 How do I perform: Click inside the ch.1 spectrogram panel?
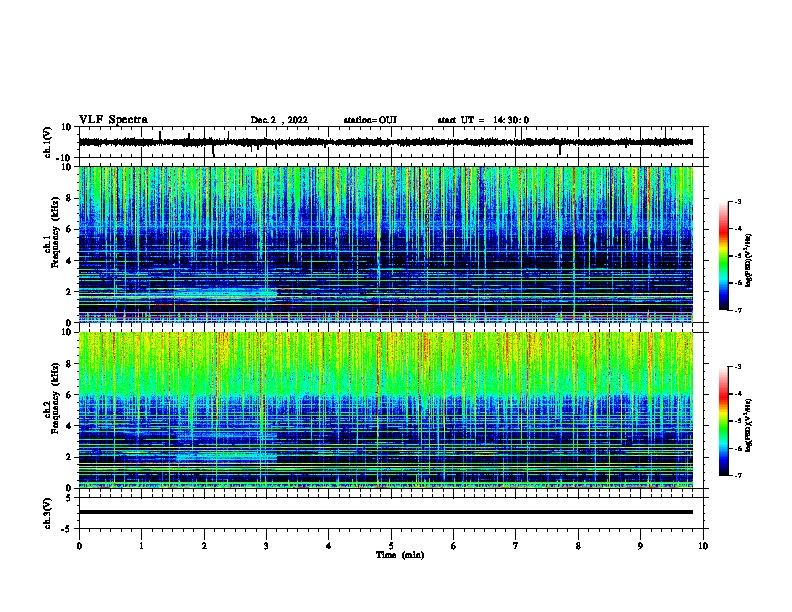pyautogui.click(x=386, y=244)
